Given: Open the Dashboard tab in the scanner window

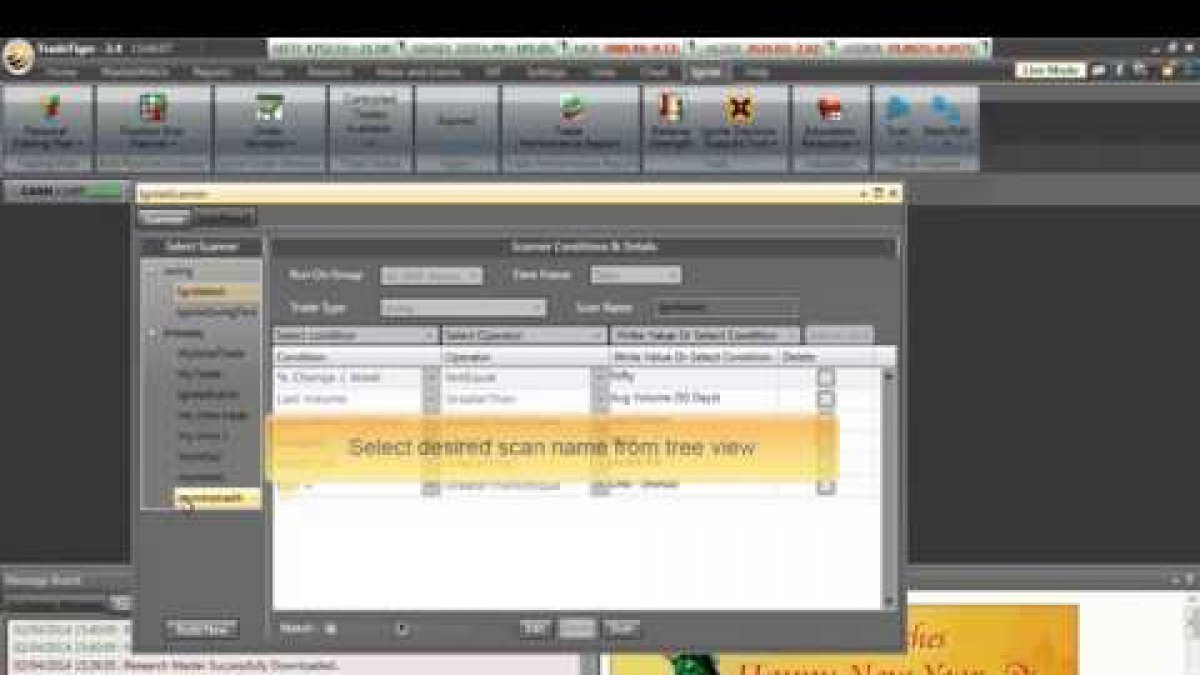Looking at the screenshot, I should (224, 216).
